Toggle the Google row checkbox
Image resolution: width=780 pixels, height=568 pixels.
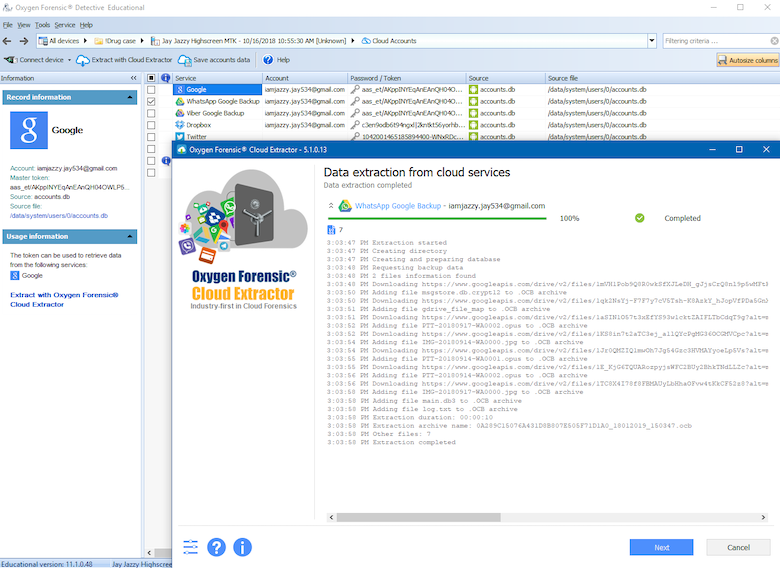tap(151, 90)
